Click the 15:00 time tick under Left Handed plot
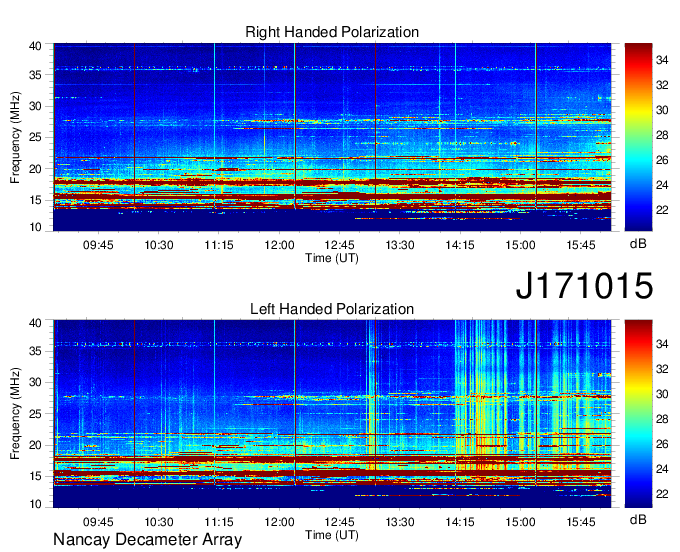The height and width of the screenshot is (552, 680). click(520, 521)
